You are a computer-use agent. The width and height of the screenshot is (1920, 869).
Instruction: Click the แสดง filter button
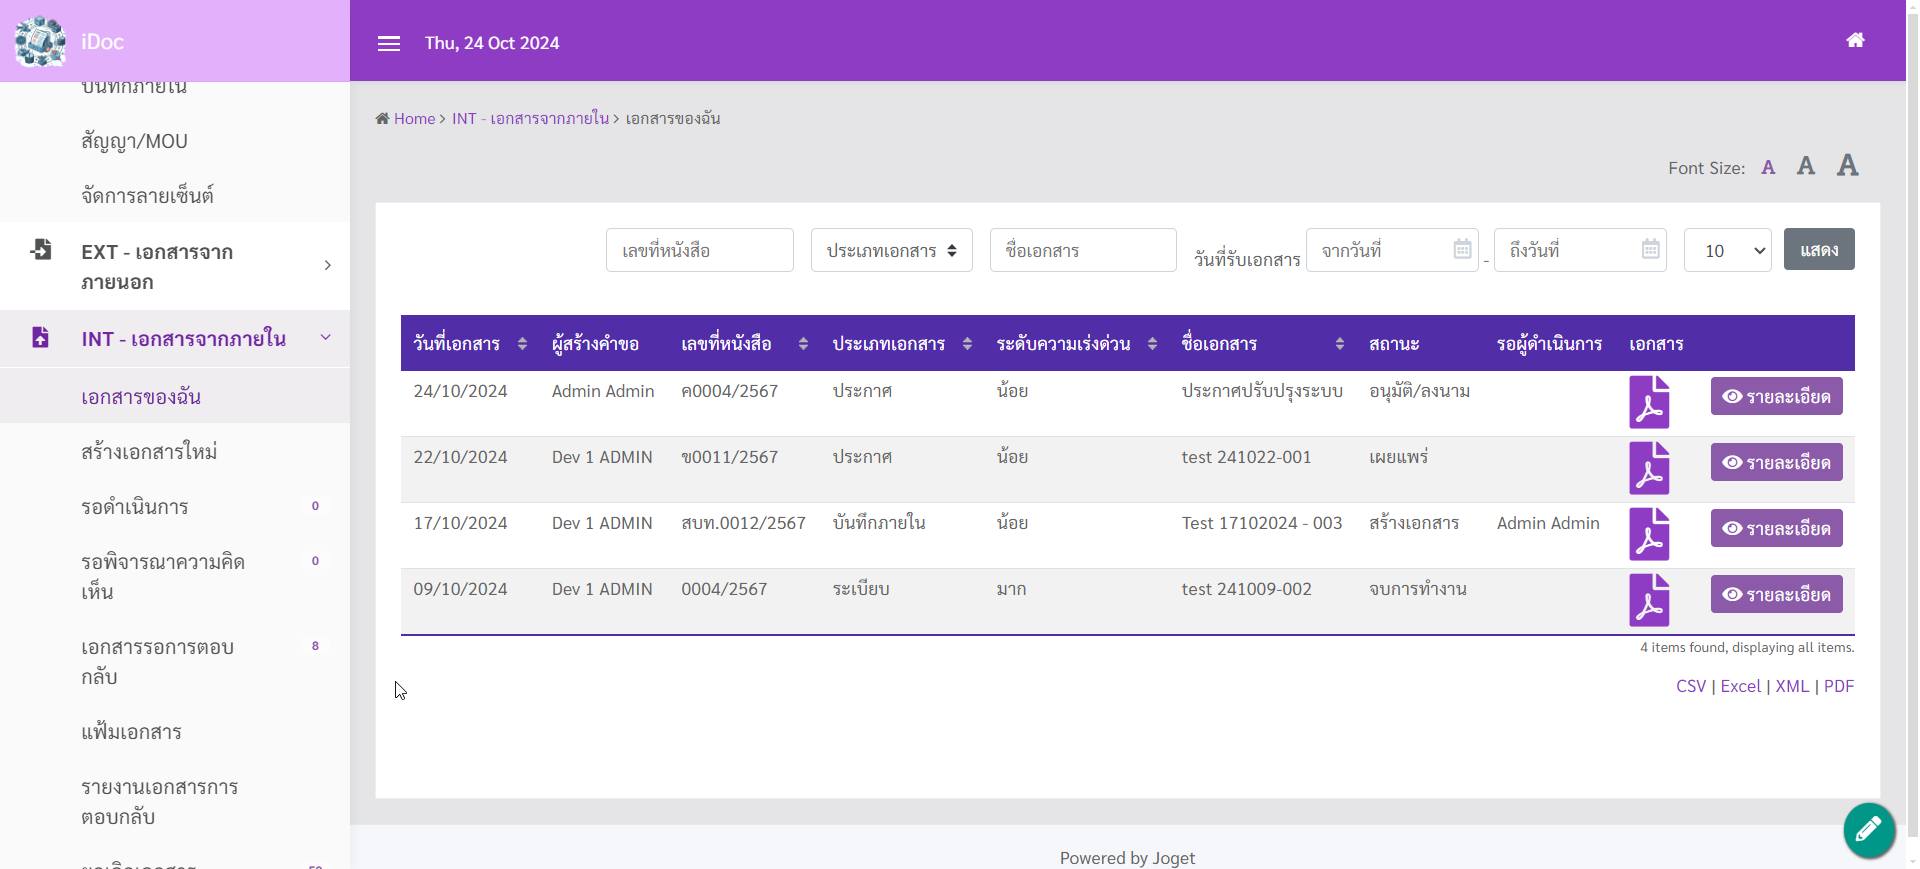click(1819, 249)
